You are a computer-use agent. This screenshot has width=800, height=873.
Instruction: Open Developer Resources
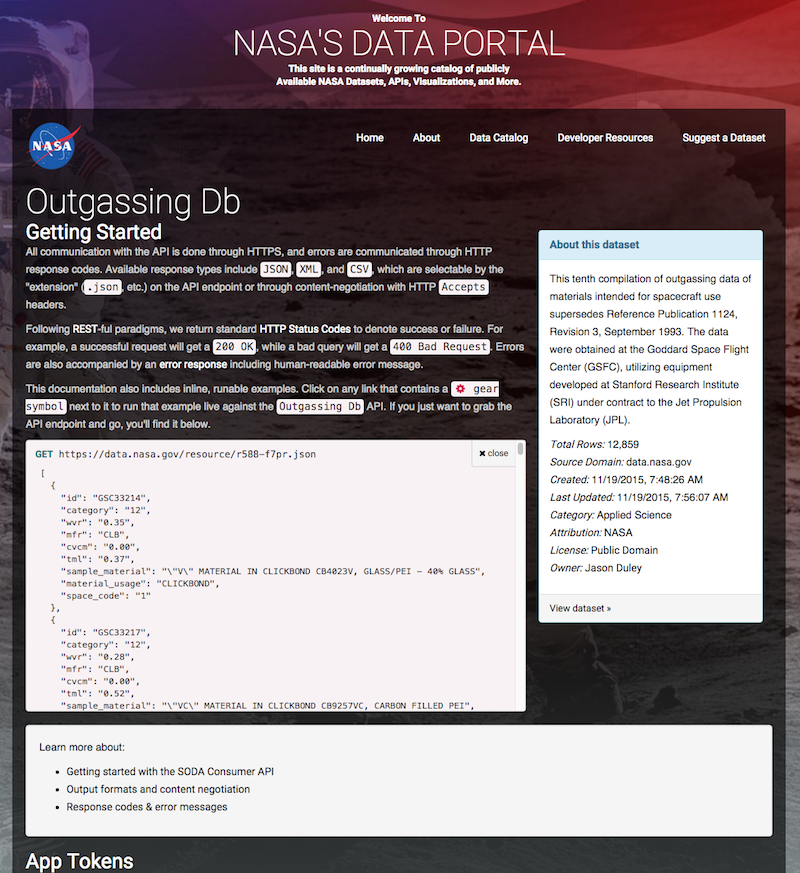605,138
